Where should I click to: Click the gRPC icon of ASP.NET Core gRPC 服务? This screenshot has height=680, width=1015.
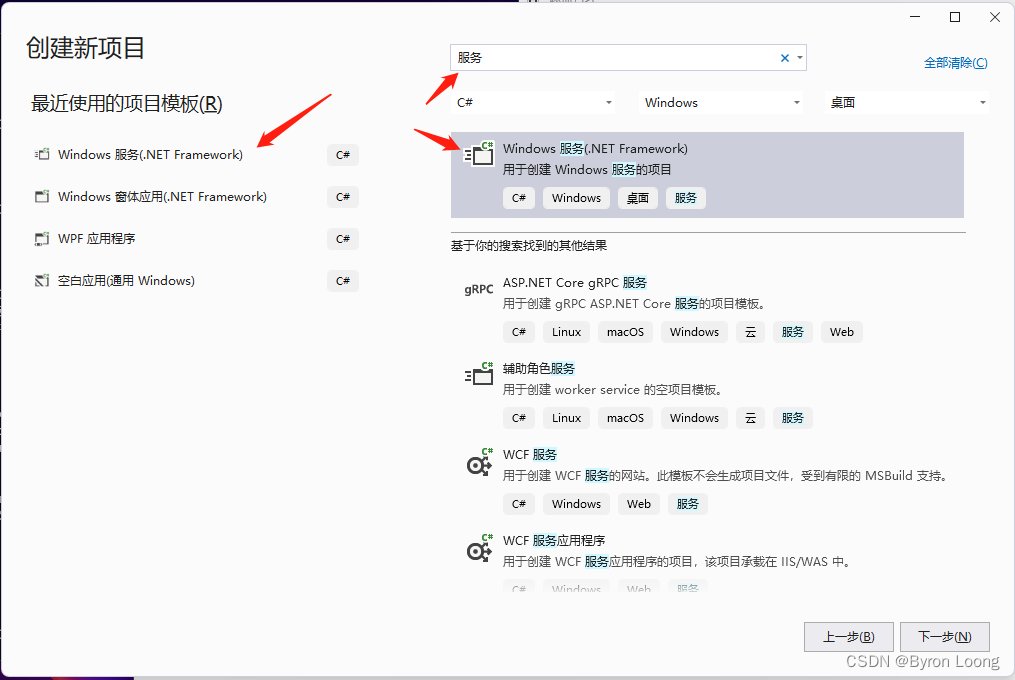(x=478, y=289)
